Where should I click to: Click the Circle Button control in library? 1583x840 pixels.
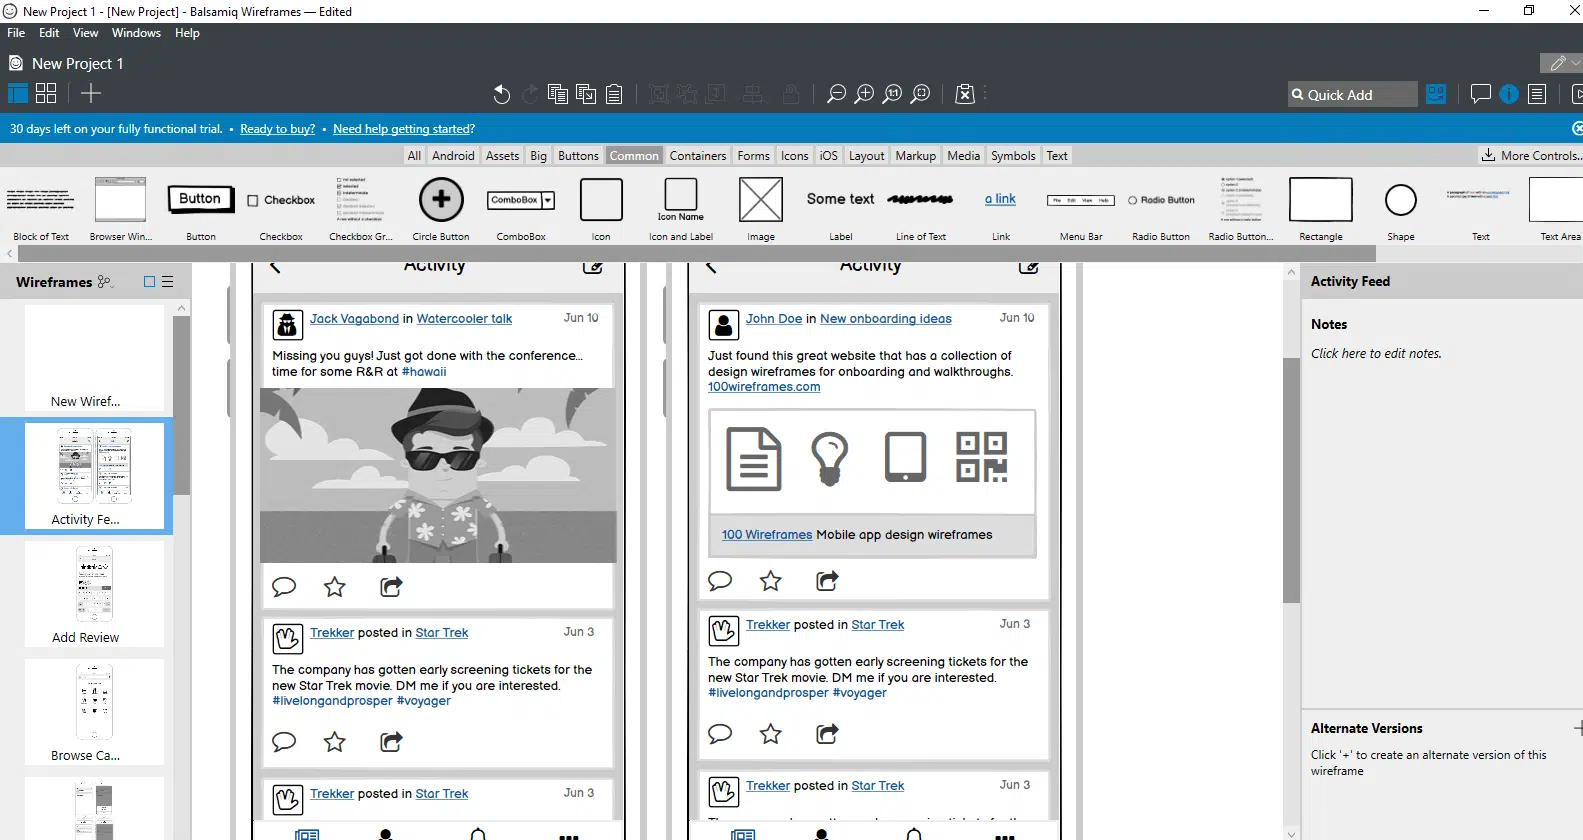pyautogui.click(x=441, y=207)
